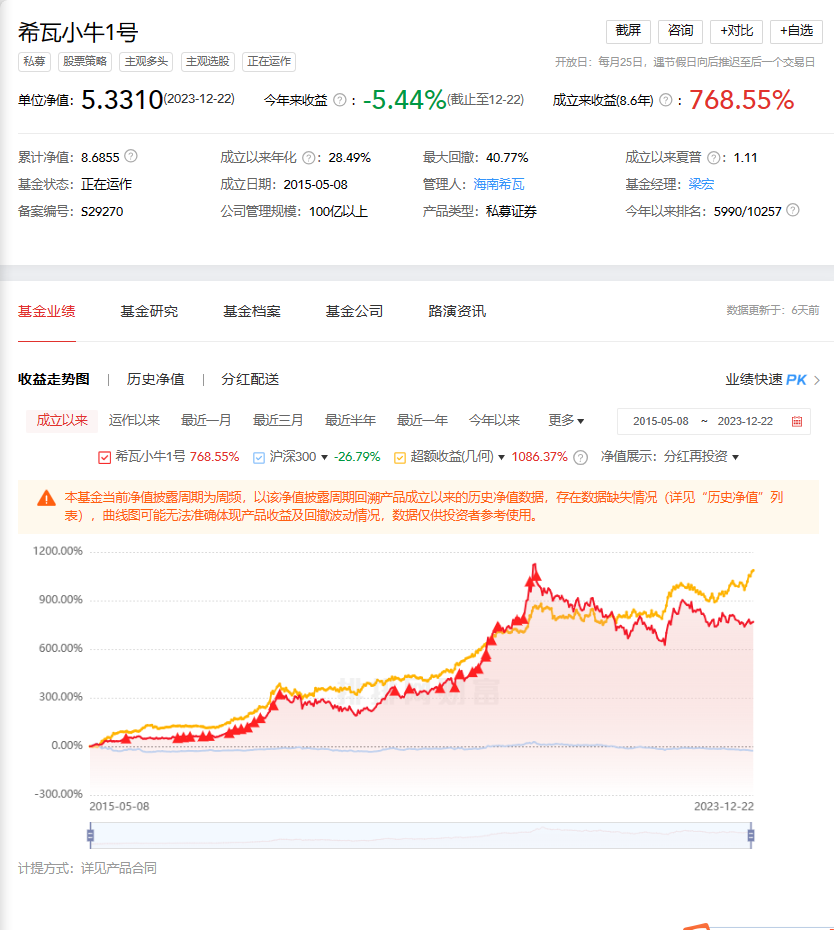
Task: Open help icon beside 成立来收益(8.6年)
Action: coord(666,100)
